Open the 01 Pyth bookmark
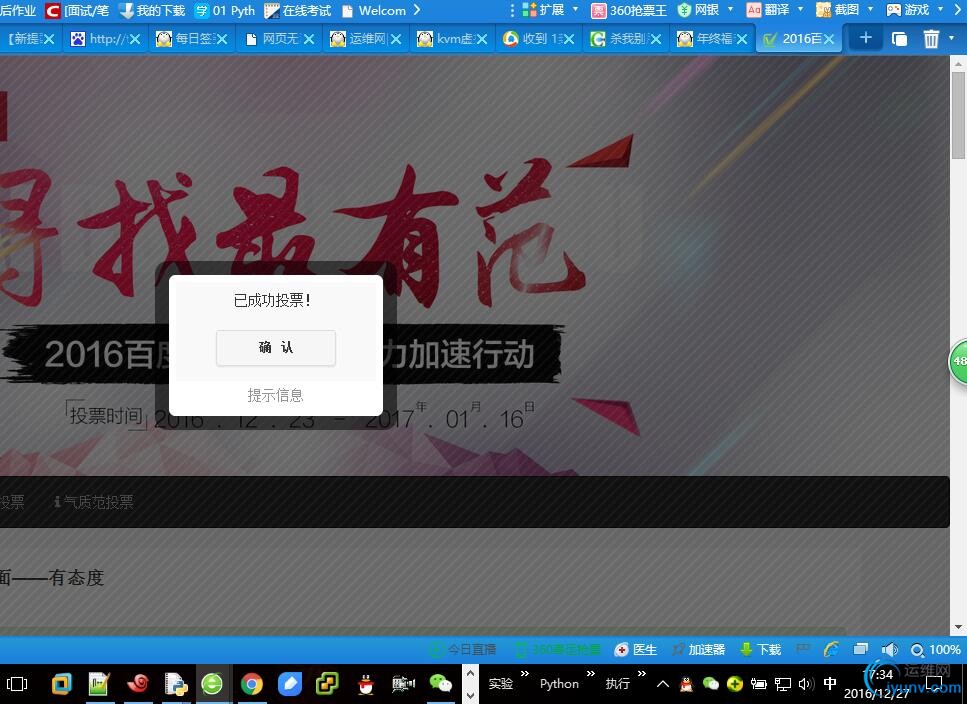The width and height of the screenshot is (967, 704). pyautogui.click(x=225, y=10)
